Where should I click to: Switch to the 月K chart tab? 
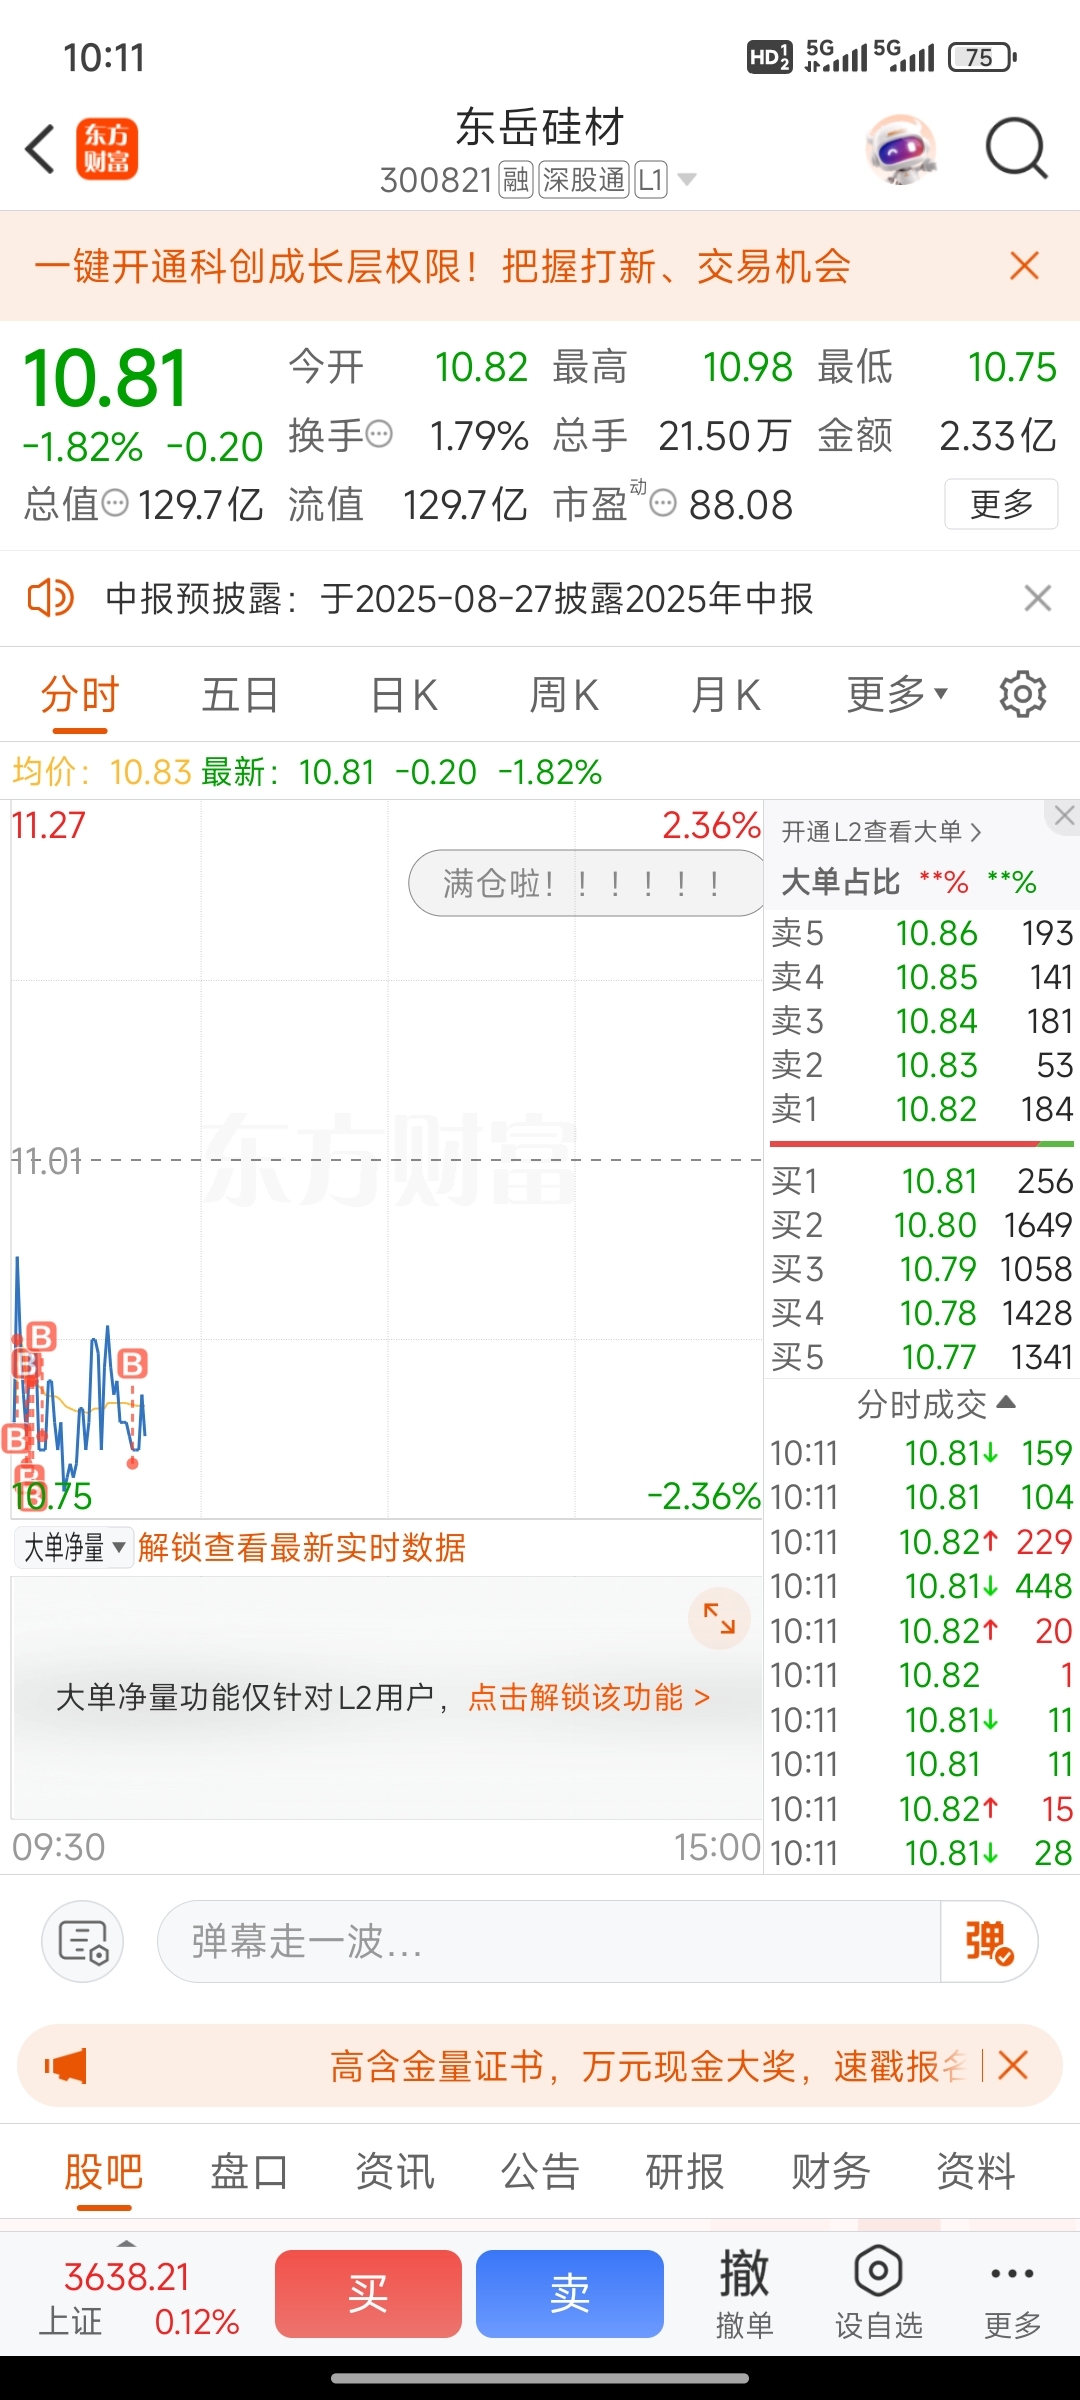726,694
